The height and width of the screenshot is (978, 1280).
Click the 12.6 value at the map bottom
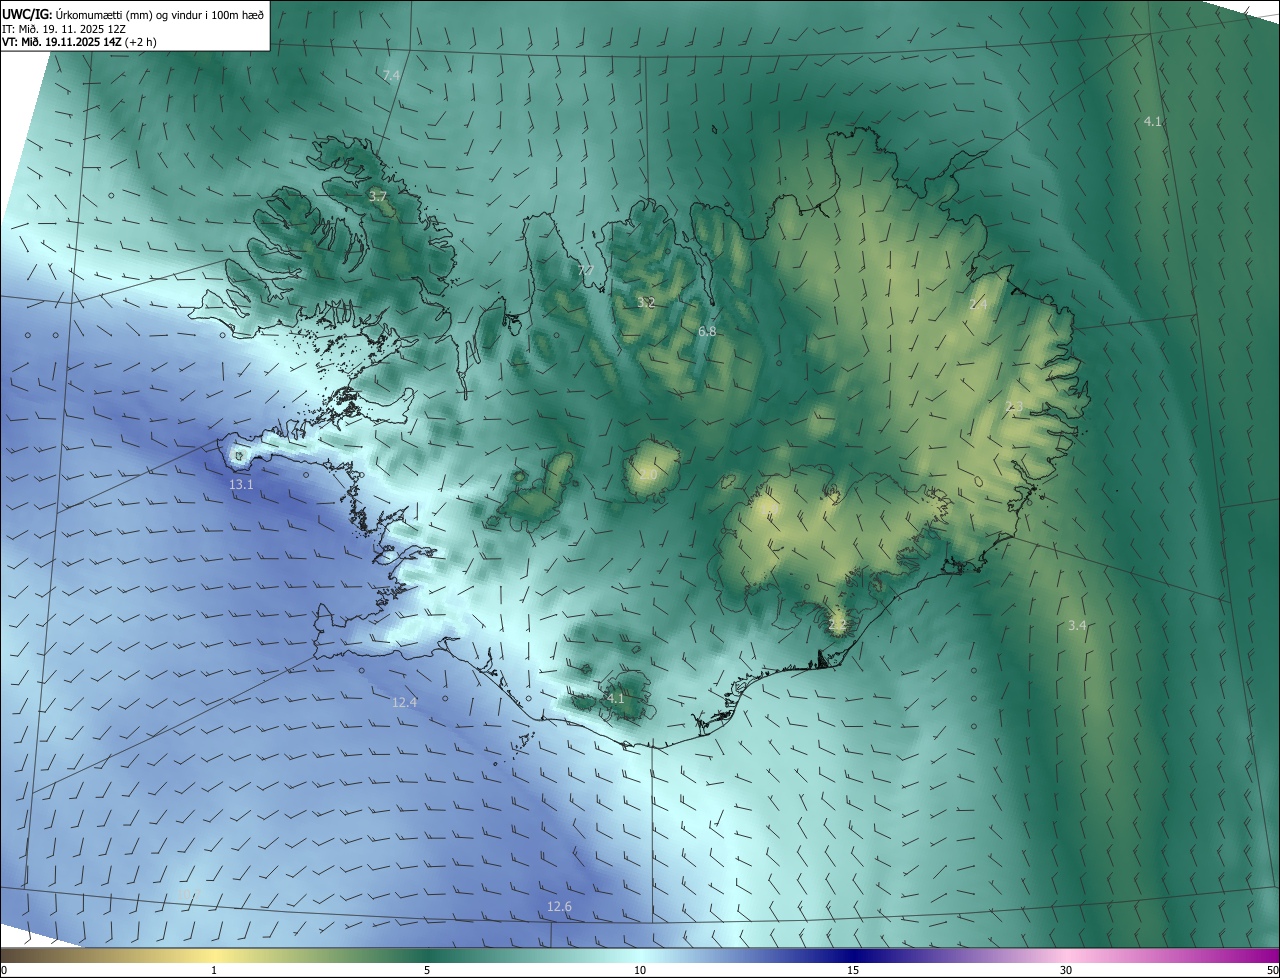(559, 907)
